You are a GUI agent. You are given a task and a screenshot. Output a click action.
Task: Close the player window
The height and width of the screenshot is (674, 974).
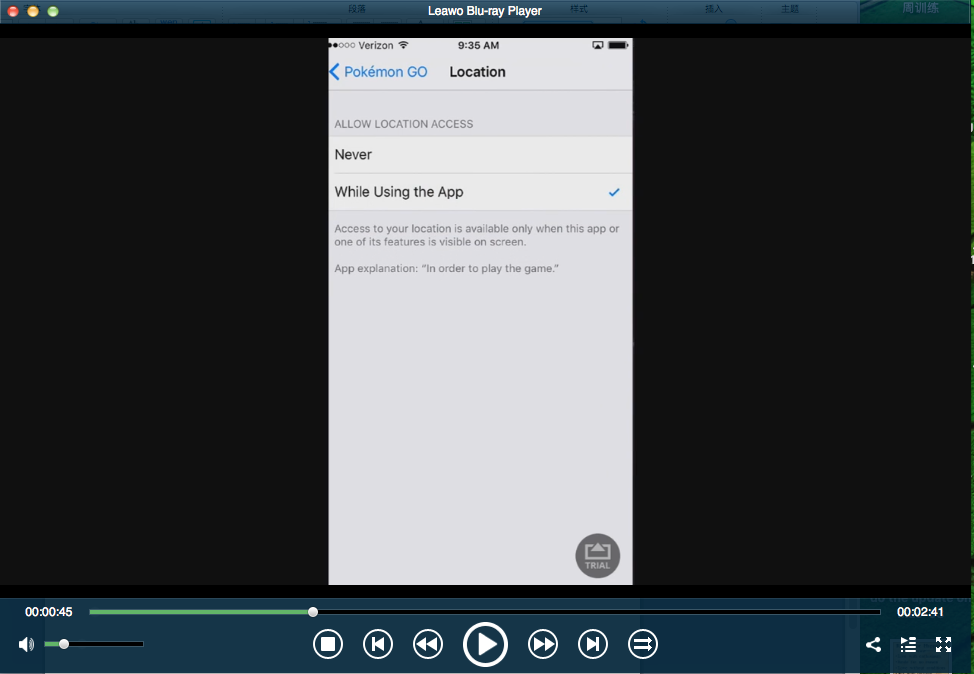[x=12, y=11]
